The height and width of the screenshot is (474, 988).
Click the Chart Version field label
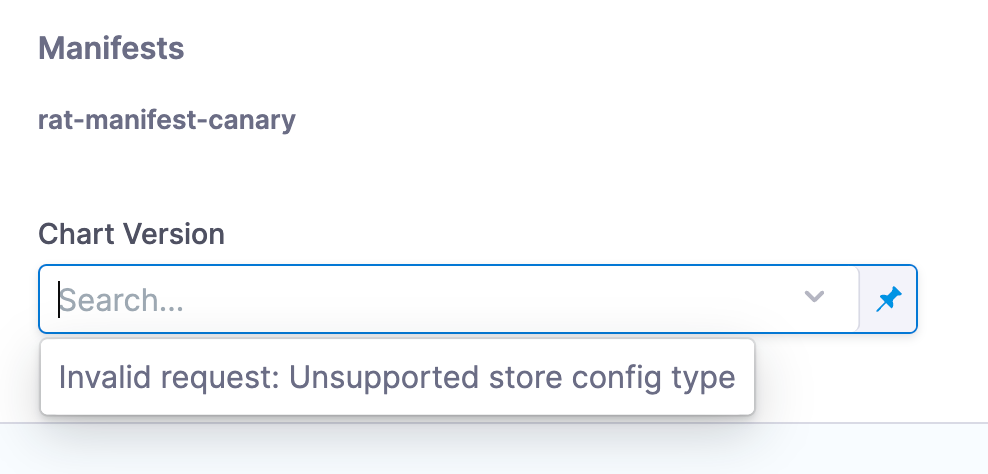pyautogui.click(x=131, y=234)
